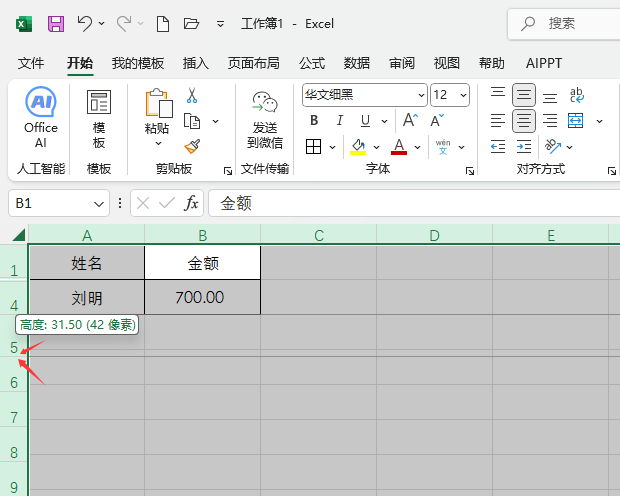Click the Save icon in title bar

coord(56,24)
